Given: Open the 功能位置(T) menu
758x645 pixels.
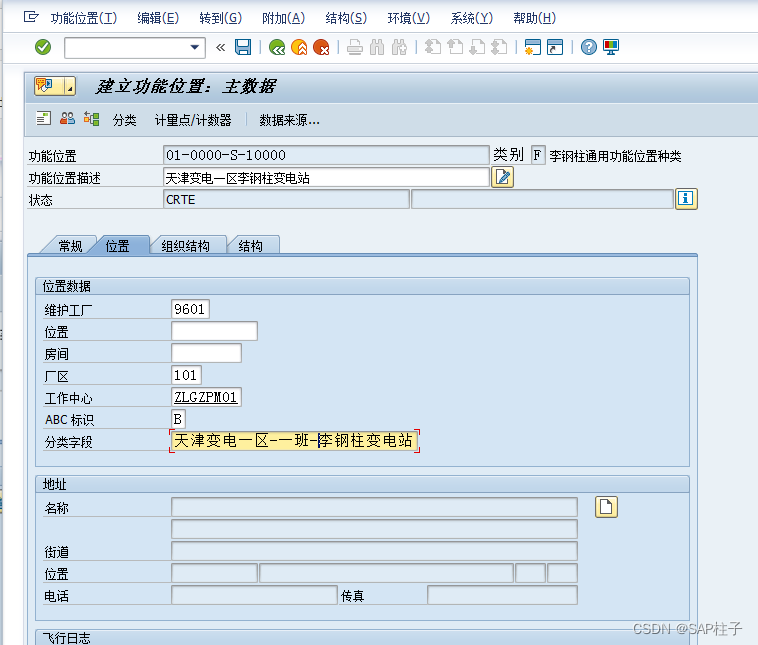Looking at the screenshot, I should pos(84,18).
